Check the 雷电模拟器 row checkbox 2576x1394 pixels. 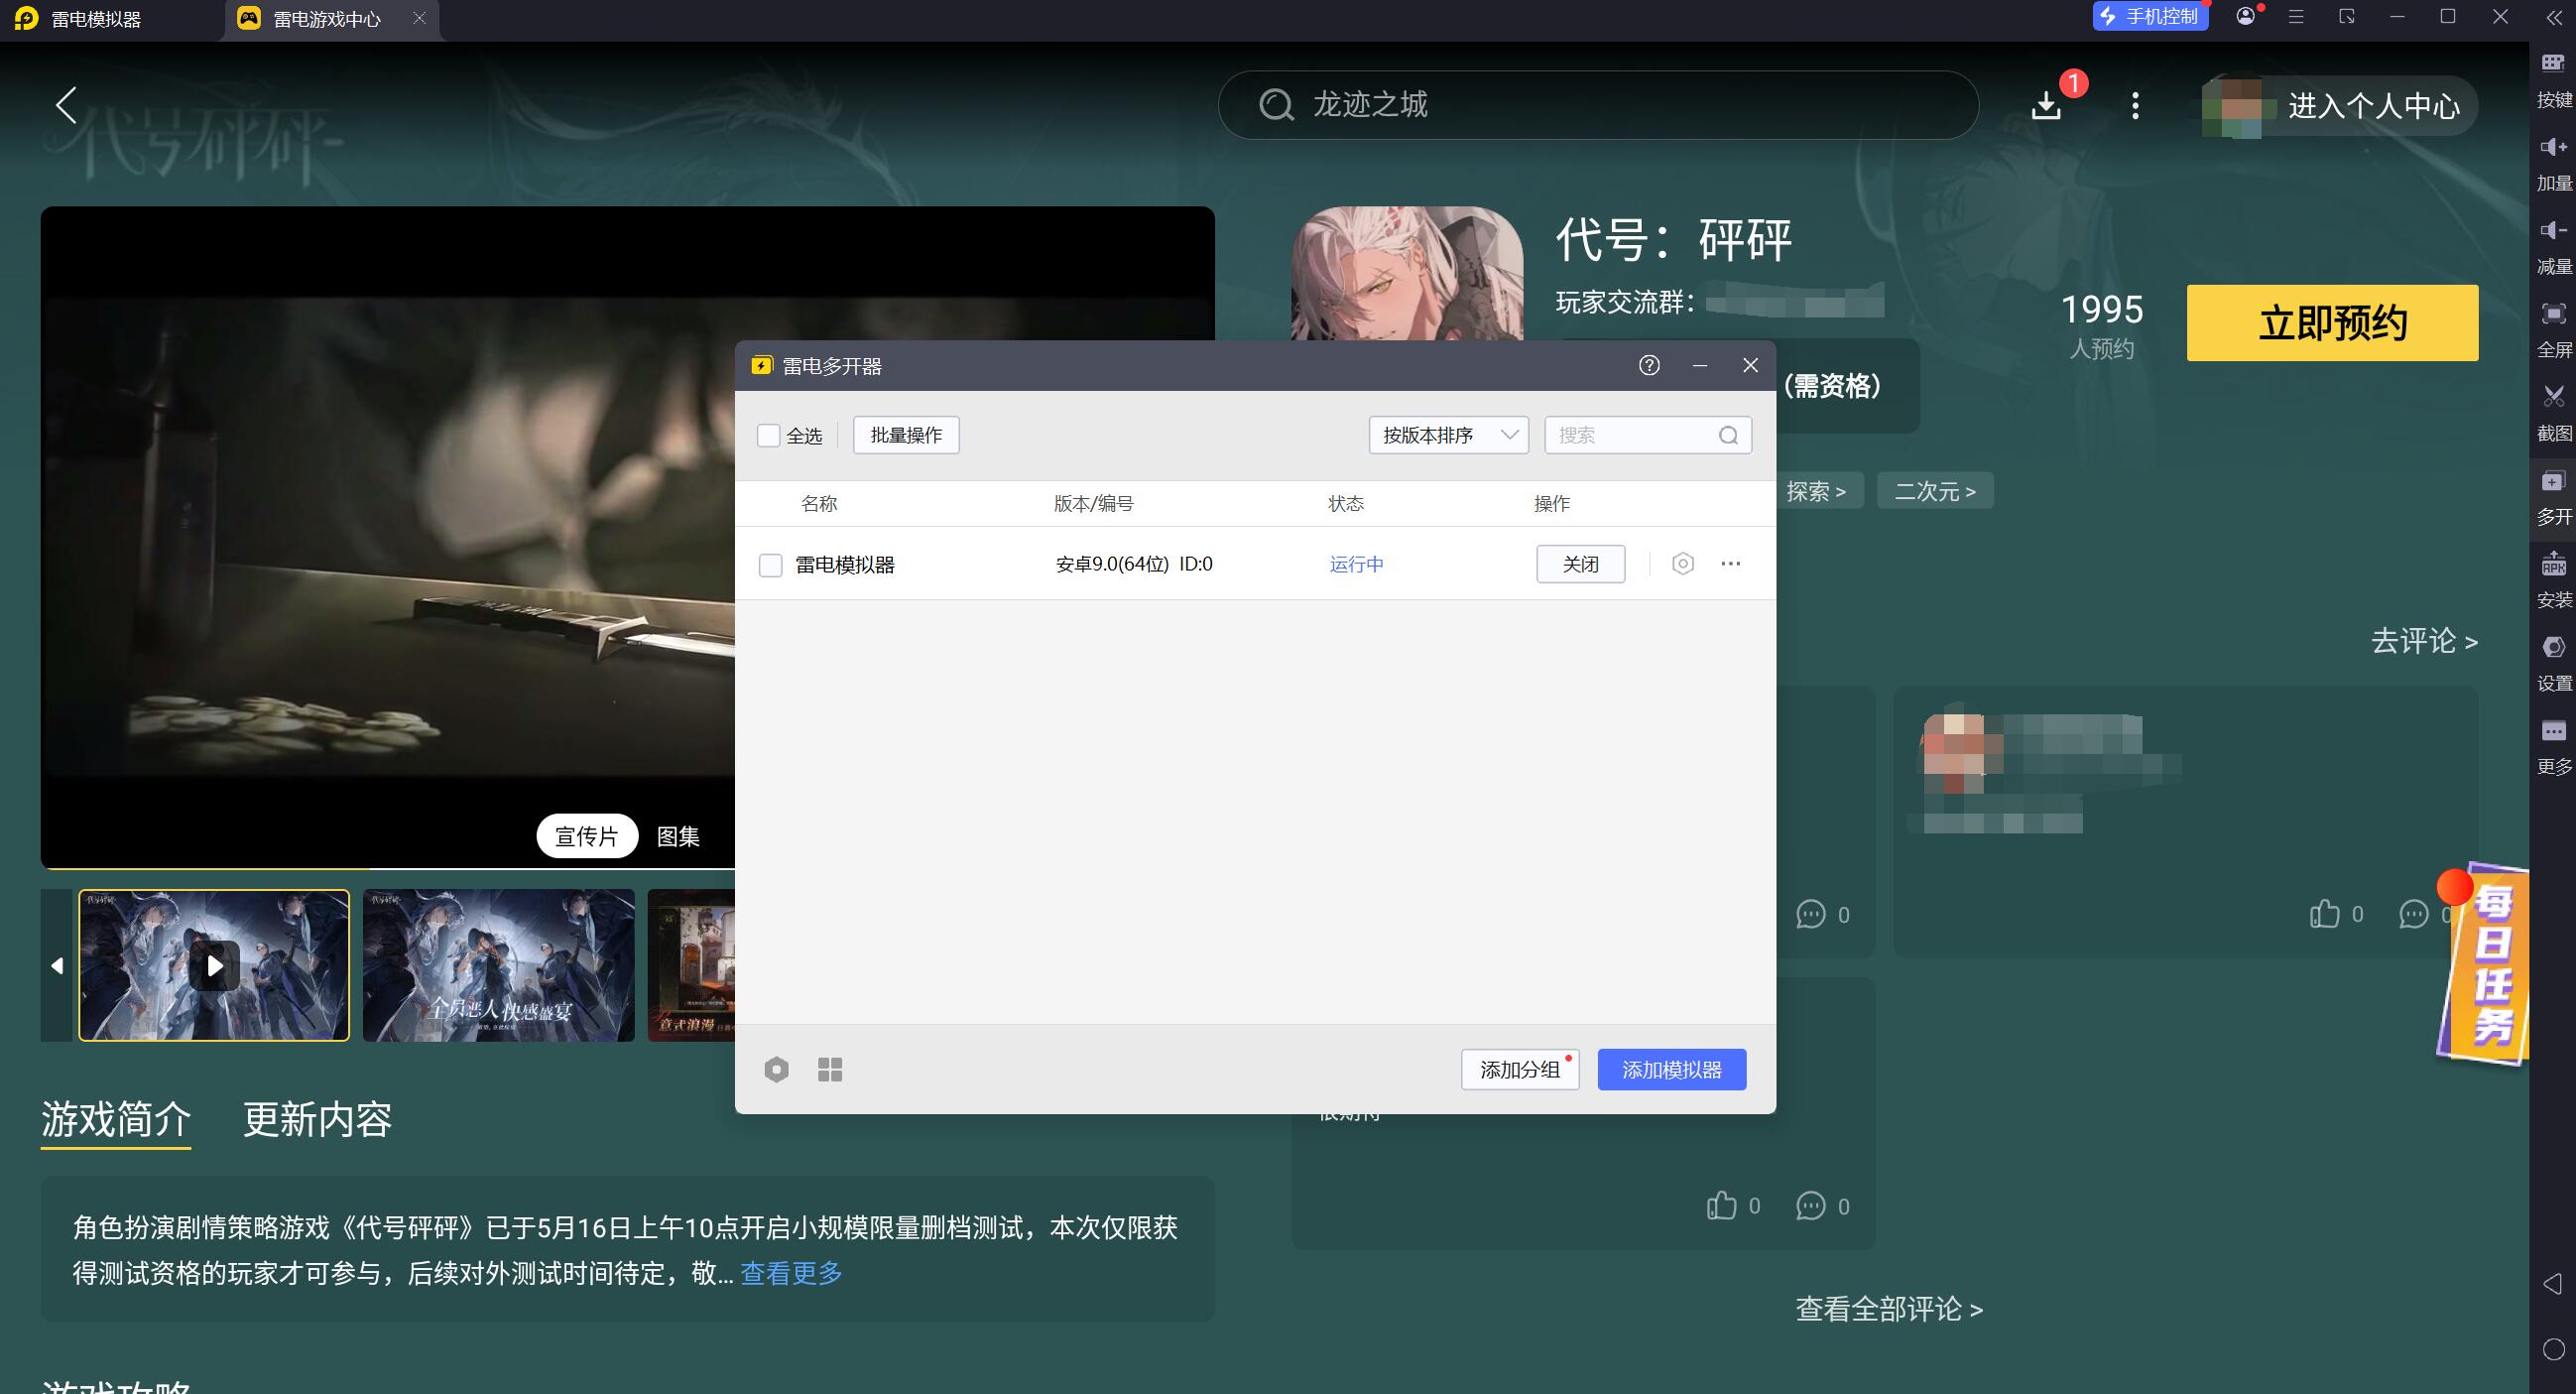coord(770,566)
